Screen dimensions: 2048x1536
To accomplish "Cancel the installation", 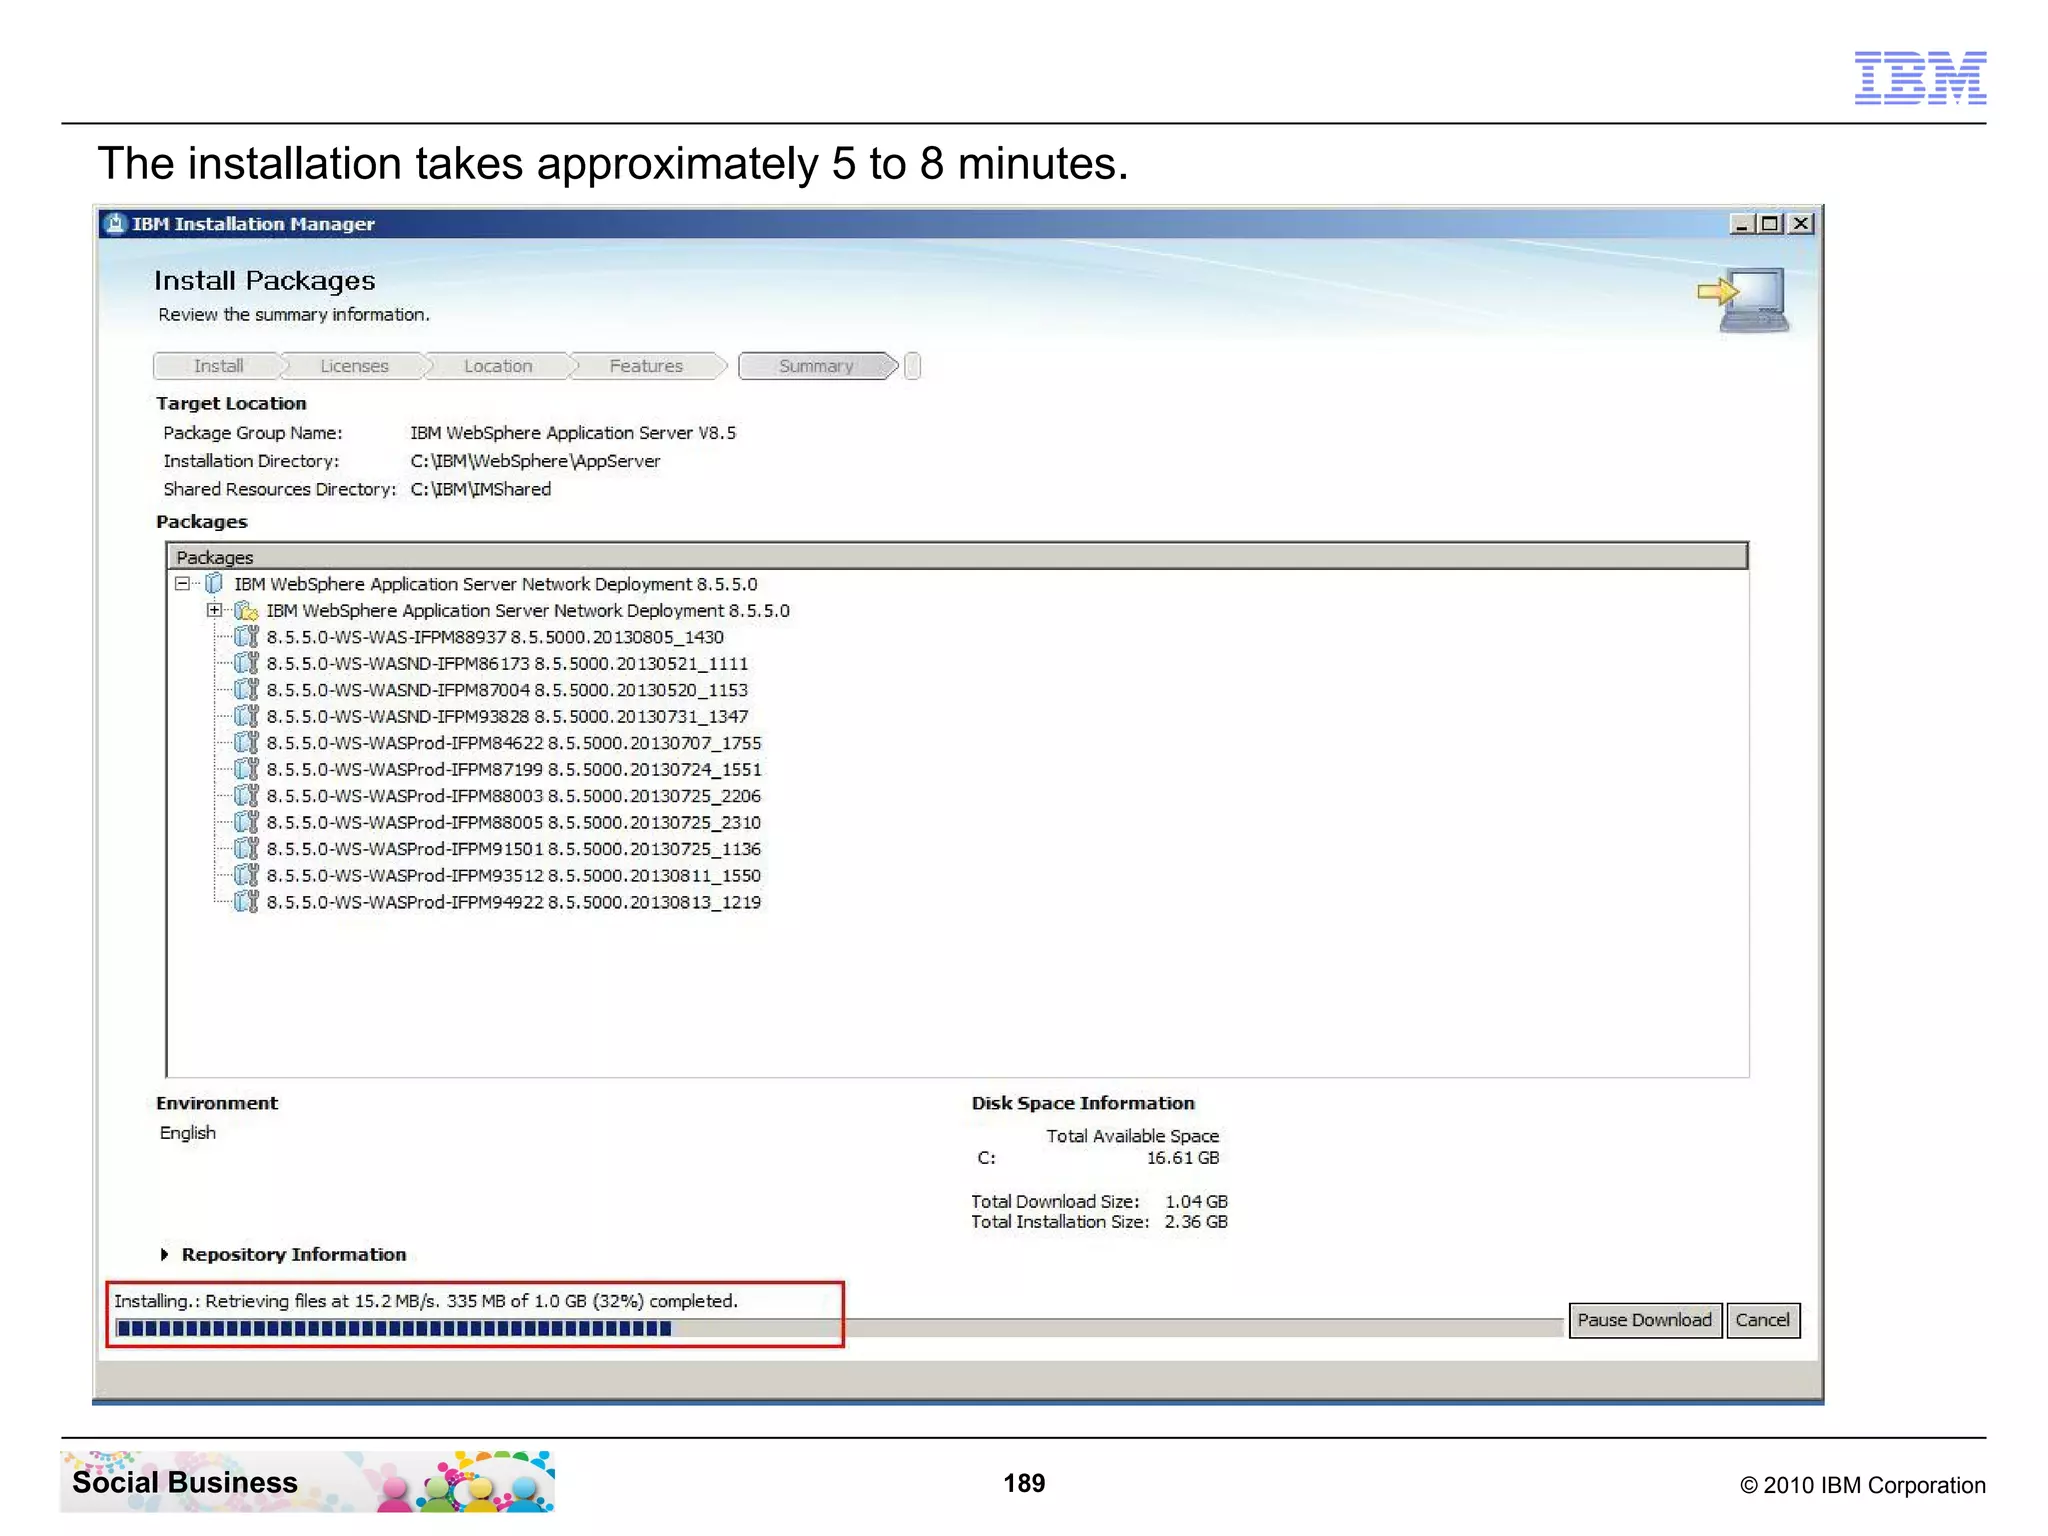I will (x=1763, y=1320).
